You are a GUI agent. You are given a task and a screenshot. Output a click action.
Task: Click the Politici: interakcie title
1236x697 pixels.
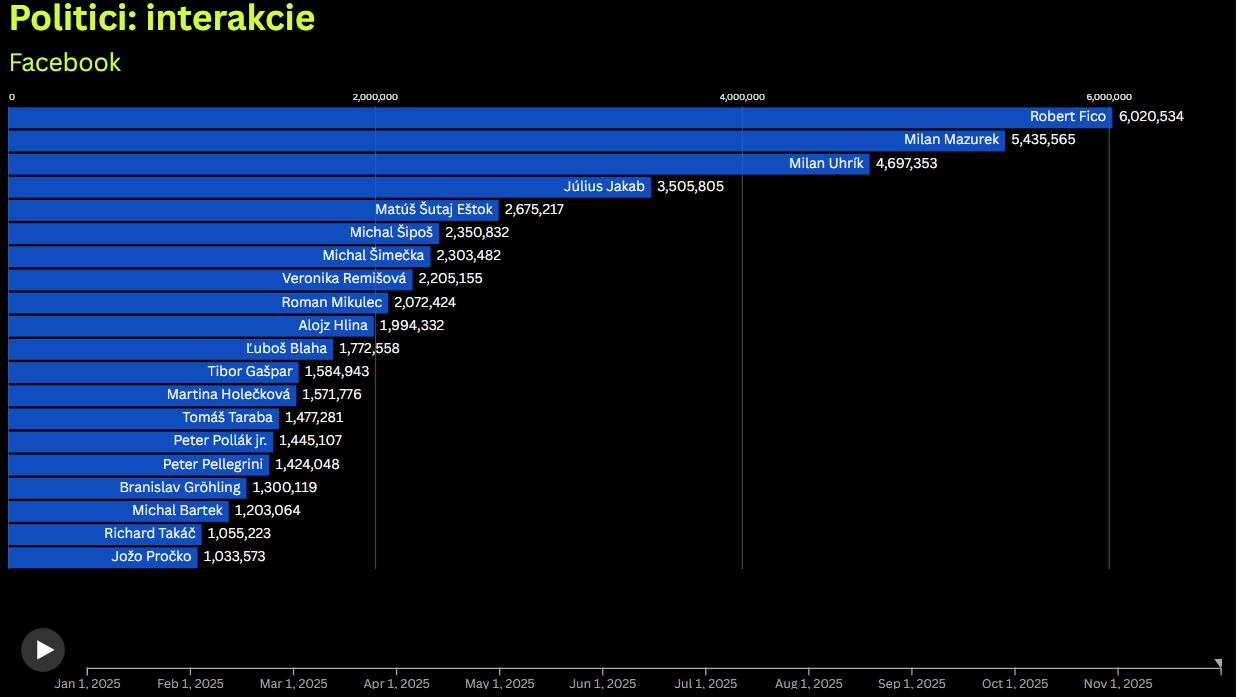click(x=162, y=19)
